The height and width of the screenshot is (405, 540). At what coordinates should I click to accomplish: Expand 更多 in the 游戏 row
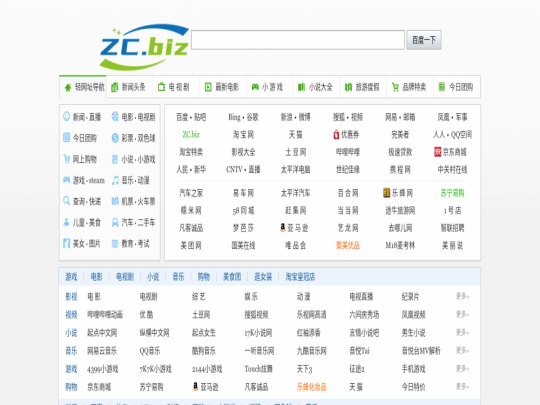tap(462, 368)
